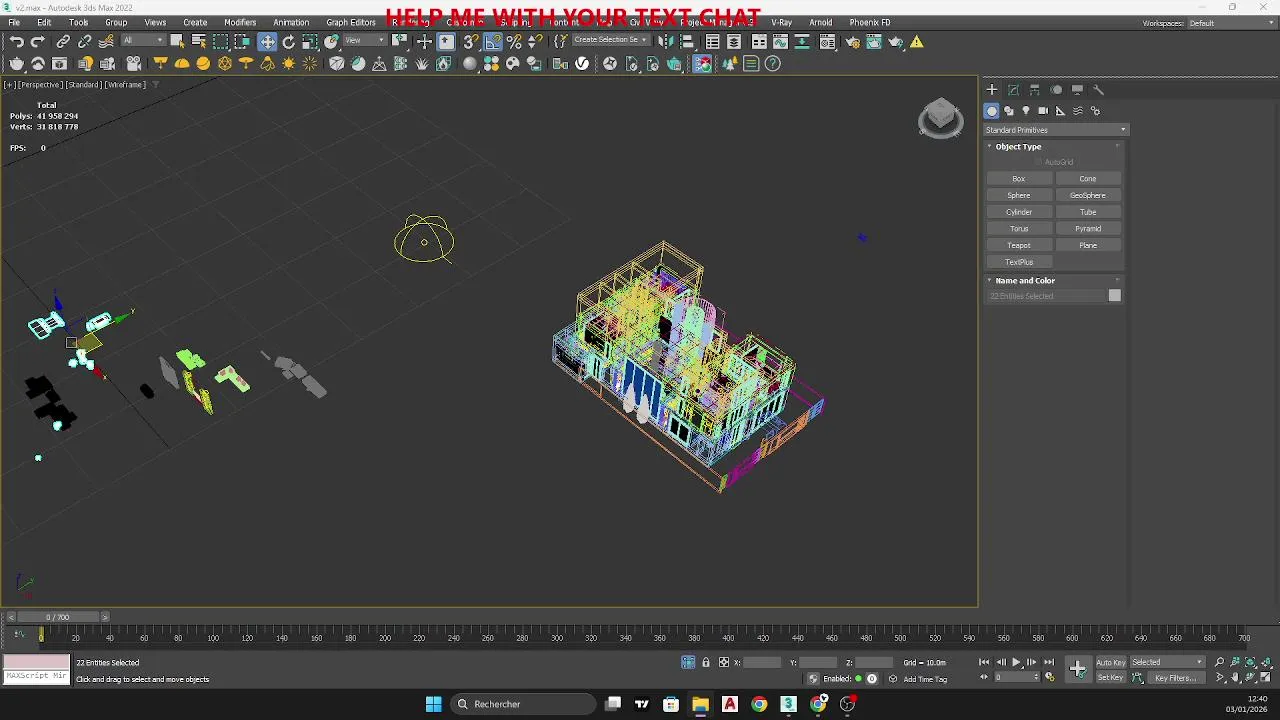Toggle Percent Snap button

coord(514,41)
